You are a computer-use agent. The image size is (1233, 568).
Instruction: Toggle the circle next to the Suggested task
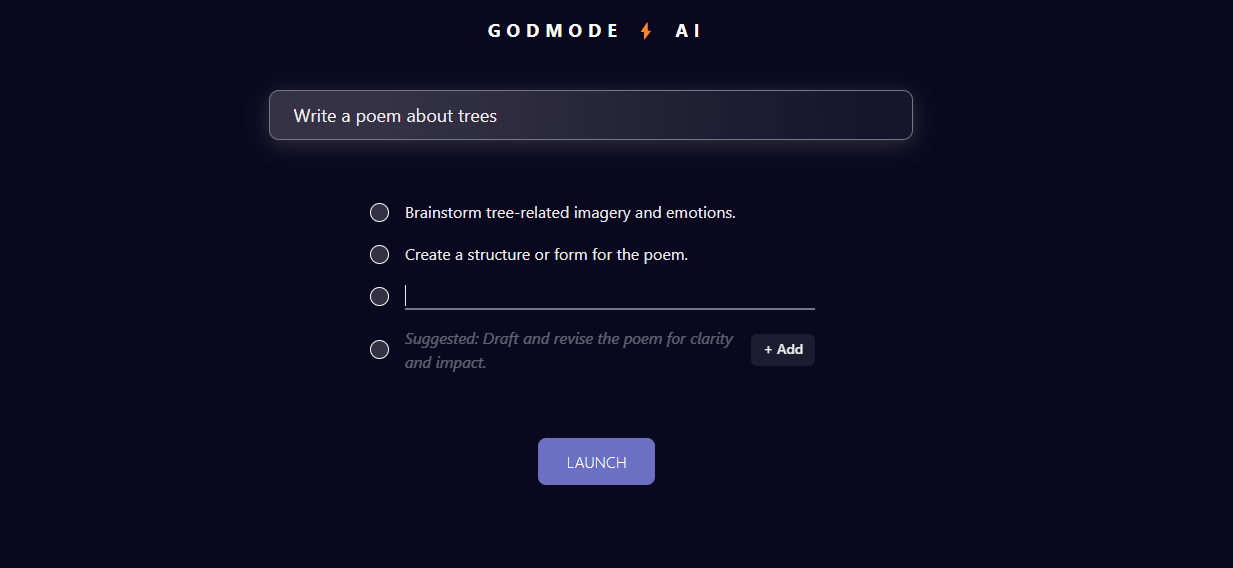[x=380, y=349]
